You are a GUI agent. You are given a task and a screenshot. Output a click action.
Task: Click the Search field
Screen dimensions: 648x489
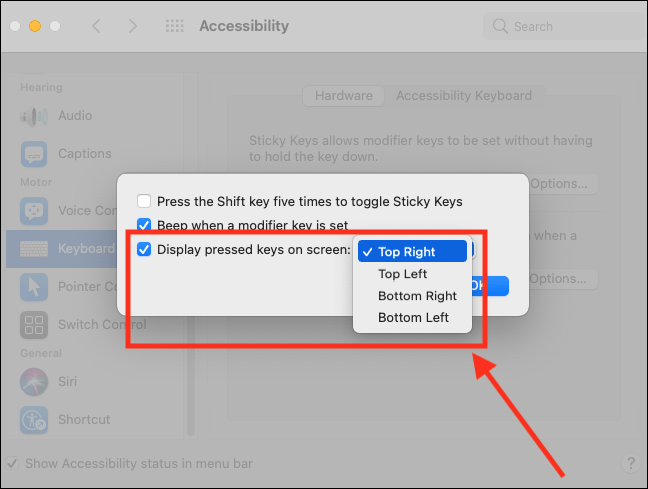(x=564, y=26)
